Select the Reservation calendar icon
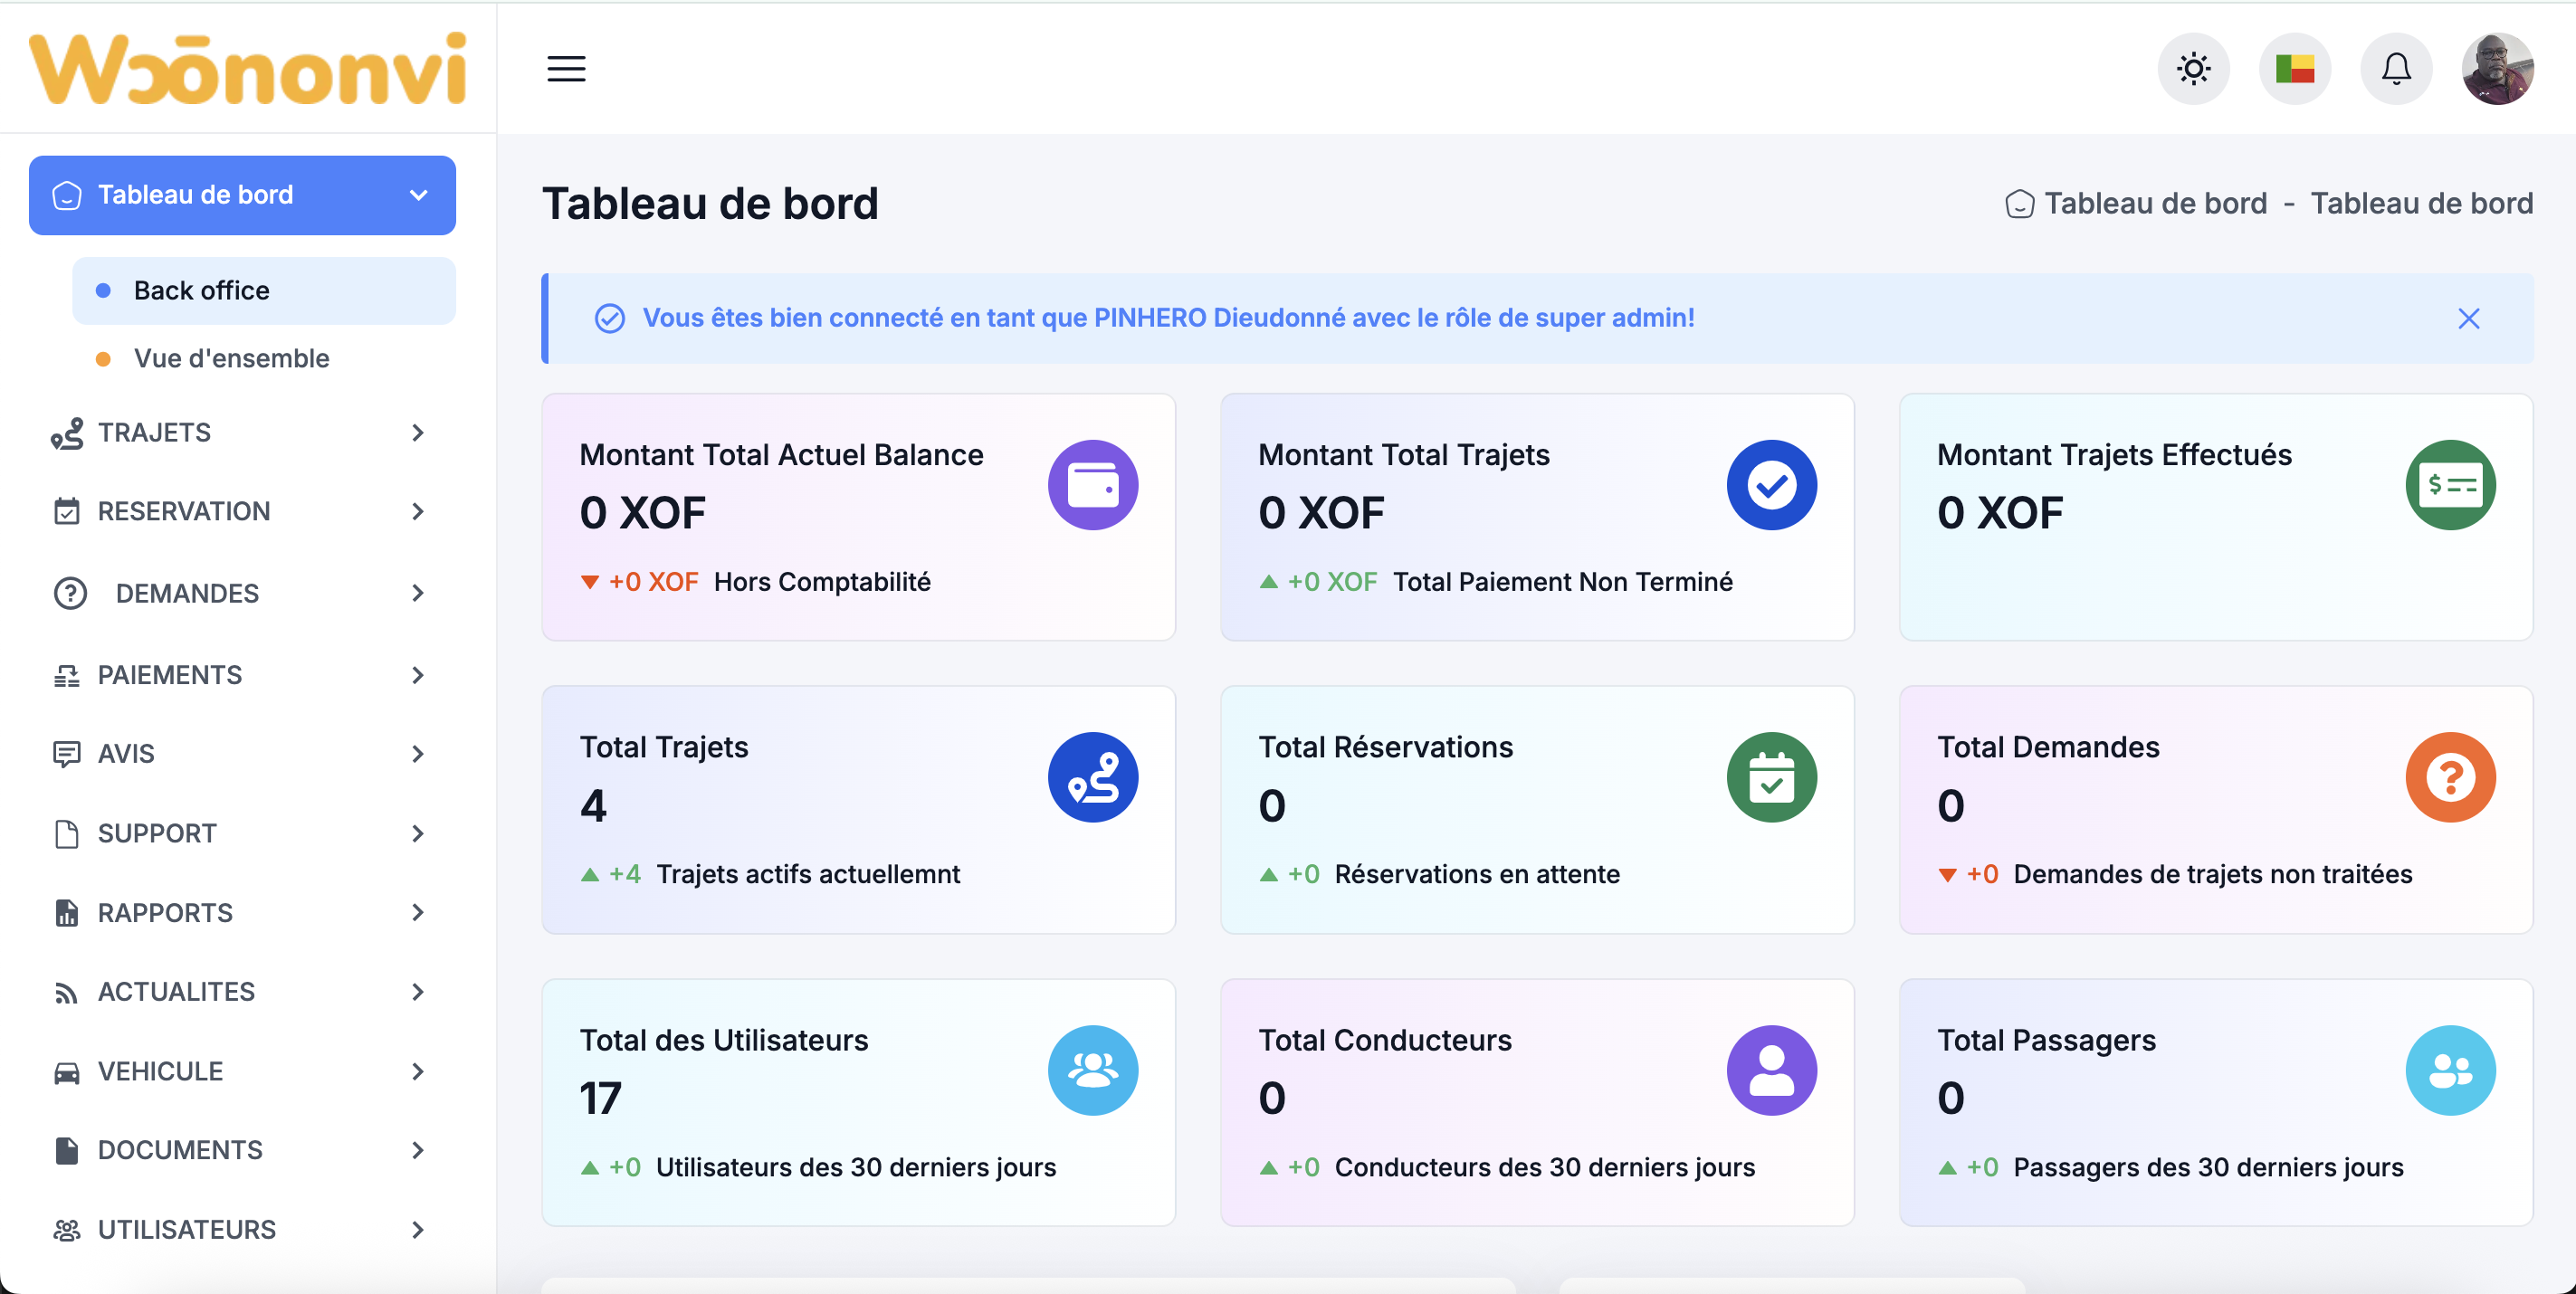The image size is (2576, 1294). point(66,511)
